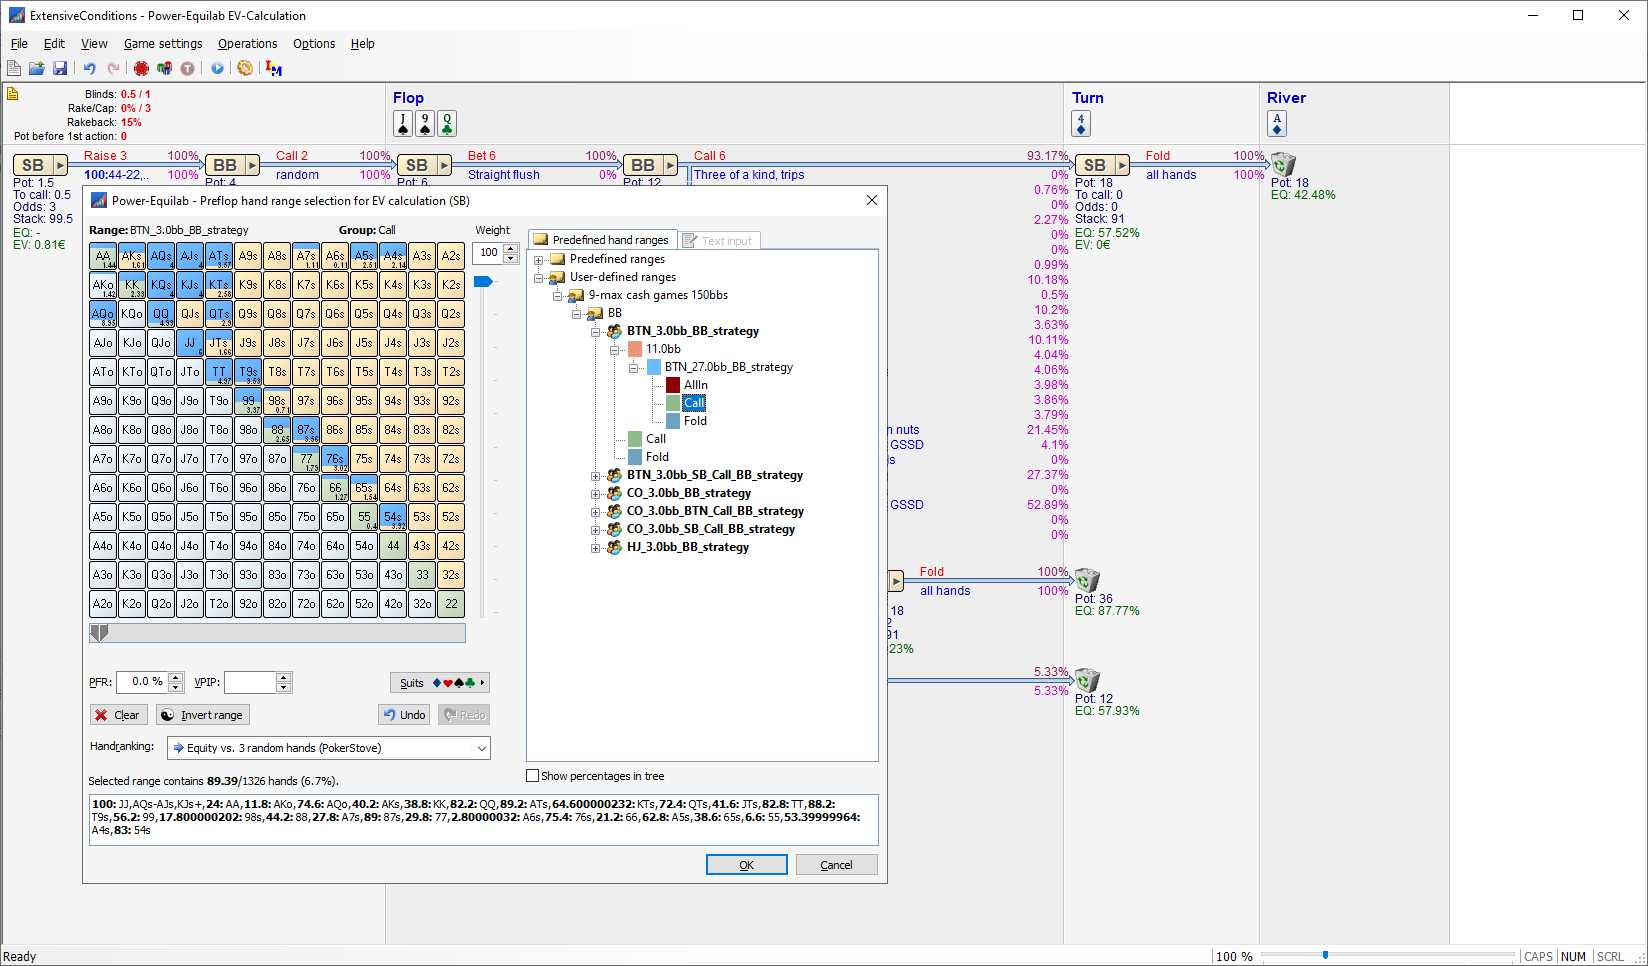Image resolution: width=1648 pixels, height=966 pixels.
Task: Collapse the User-defined ranges tree node
Action: coord(539,278)
